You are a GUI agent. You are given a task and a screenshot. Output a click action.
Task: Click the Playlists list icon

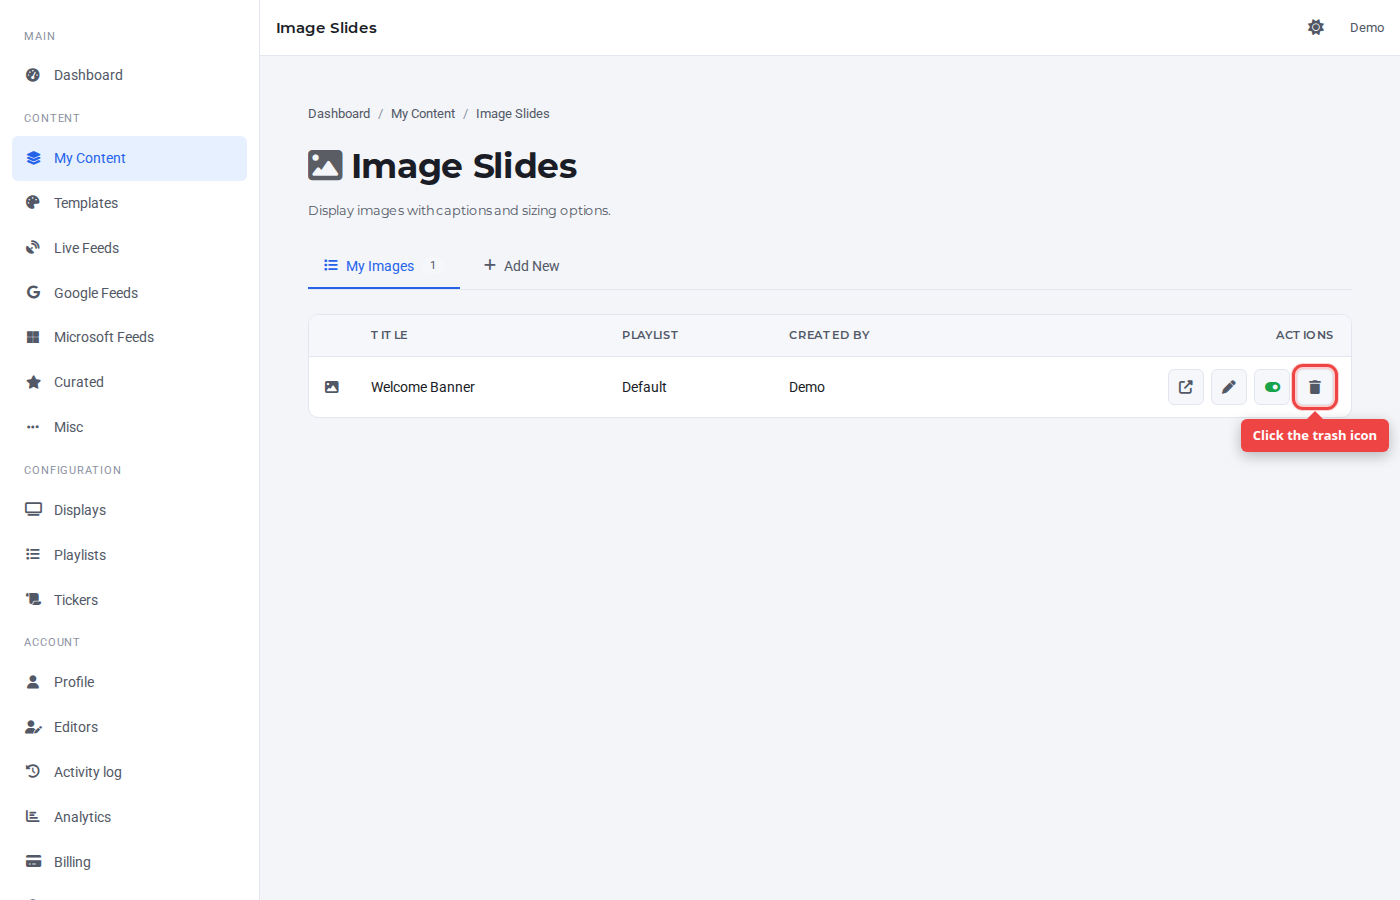33,554
